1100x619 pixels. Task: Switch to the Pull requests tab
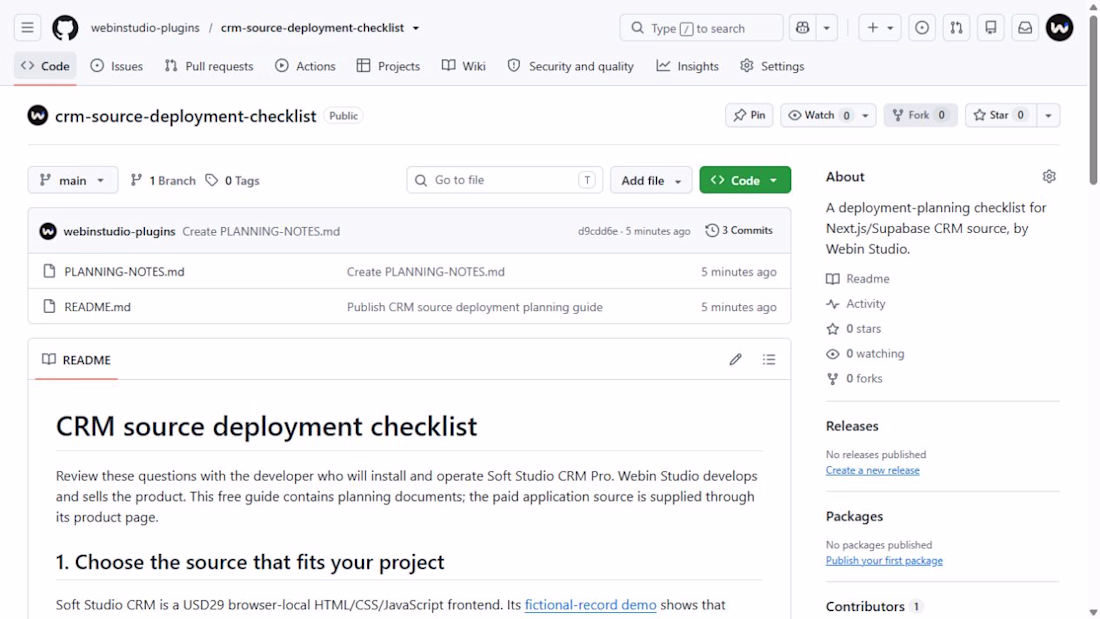208,66
